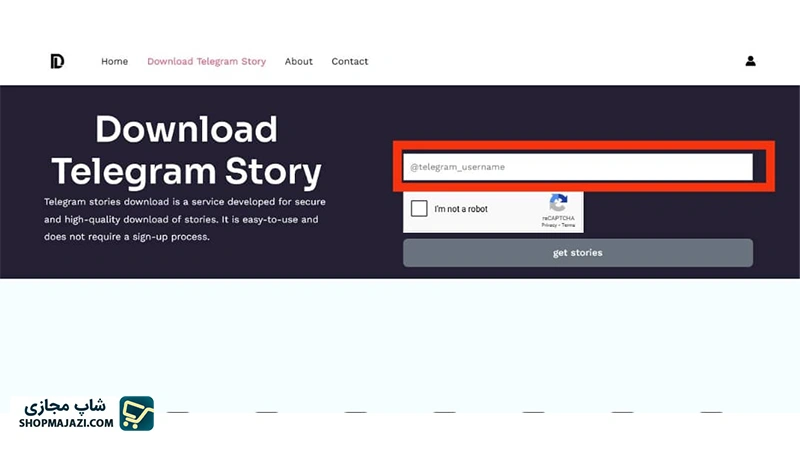Open the About page from navigation

(x=298, y=61)
